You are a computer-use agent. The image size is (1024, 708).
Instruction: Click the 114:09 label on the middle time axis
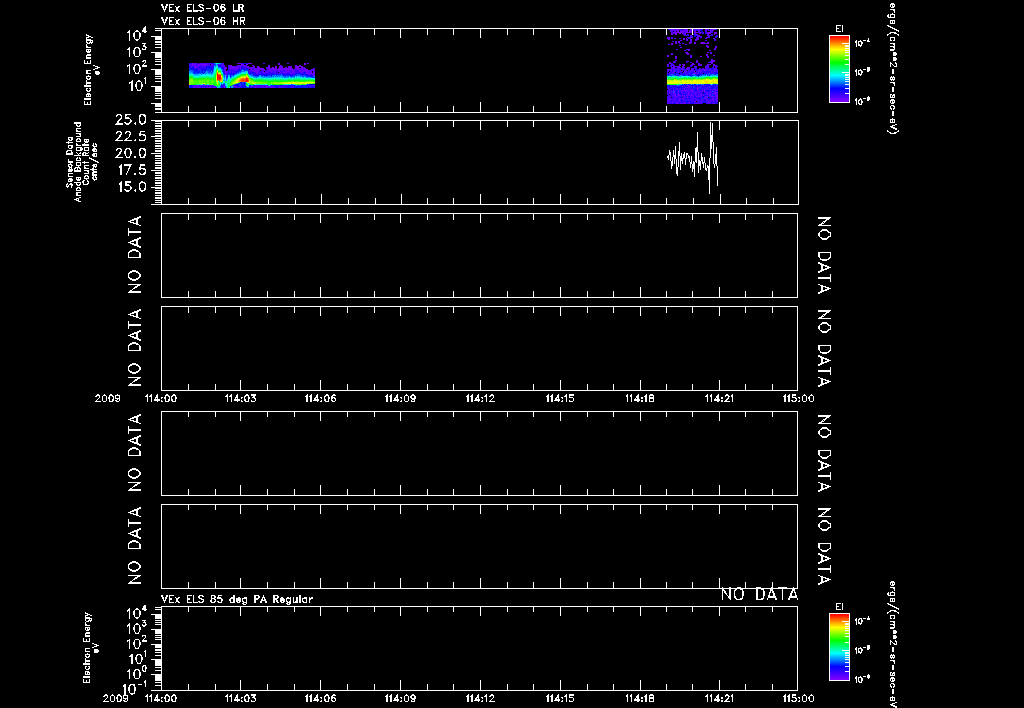point(400,398)
